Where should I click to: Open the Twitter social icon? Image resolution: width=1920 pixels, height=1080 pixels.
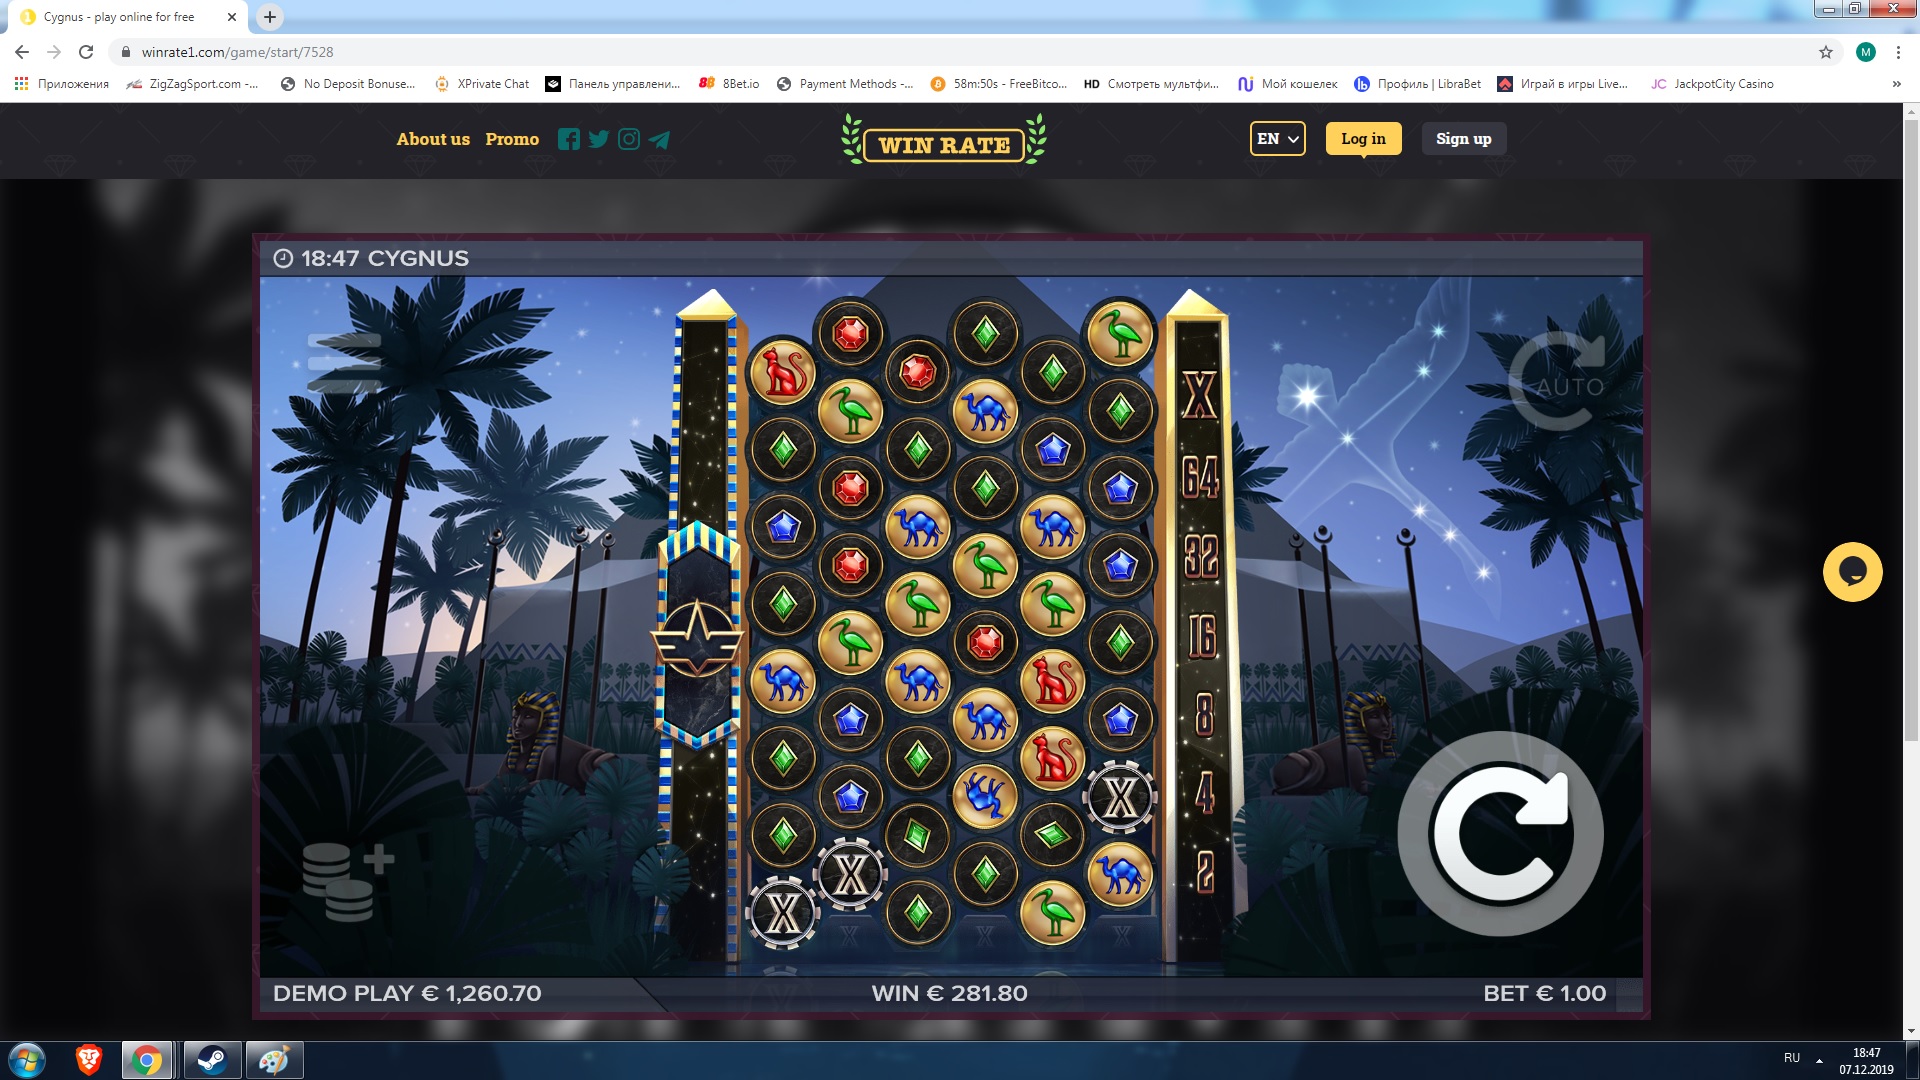pos(598,140)
